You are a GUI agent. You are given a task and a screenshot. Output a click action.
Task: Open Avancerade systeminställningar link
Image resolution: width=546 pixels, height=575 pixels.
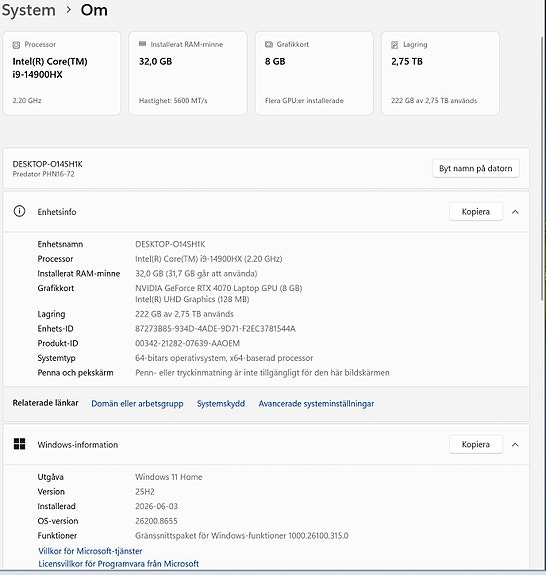[316, 403]
